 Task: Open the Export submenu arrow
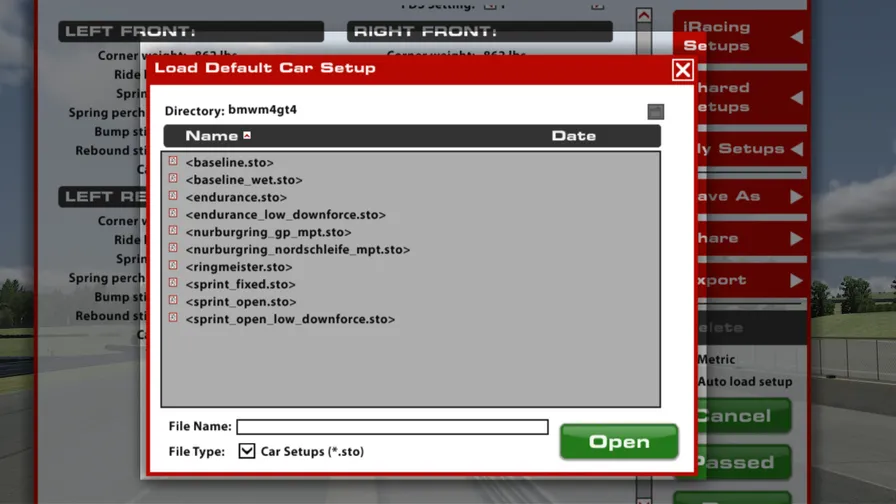click(x=797, y=280)
